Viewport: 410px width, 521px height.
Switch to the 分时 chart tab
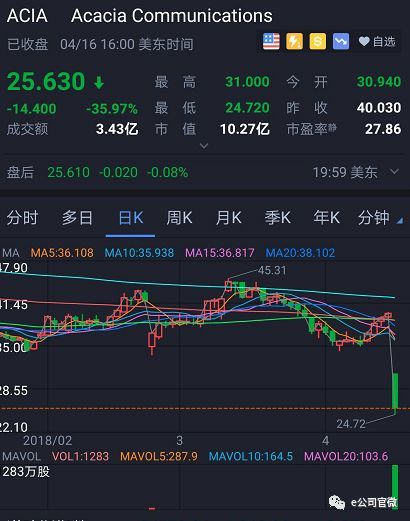click(x=22, y=218)
